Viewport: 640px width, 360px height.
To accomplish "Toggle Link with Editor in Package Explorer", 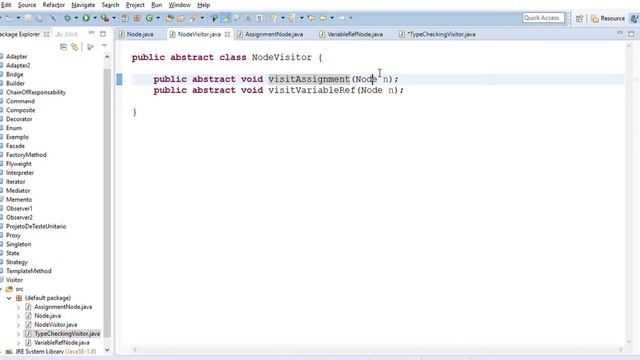I will coord(74,47).
